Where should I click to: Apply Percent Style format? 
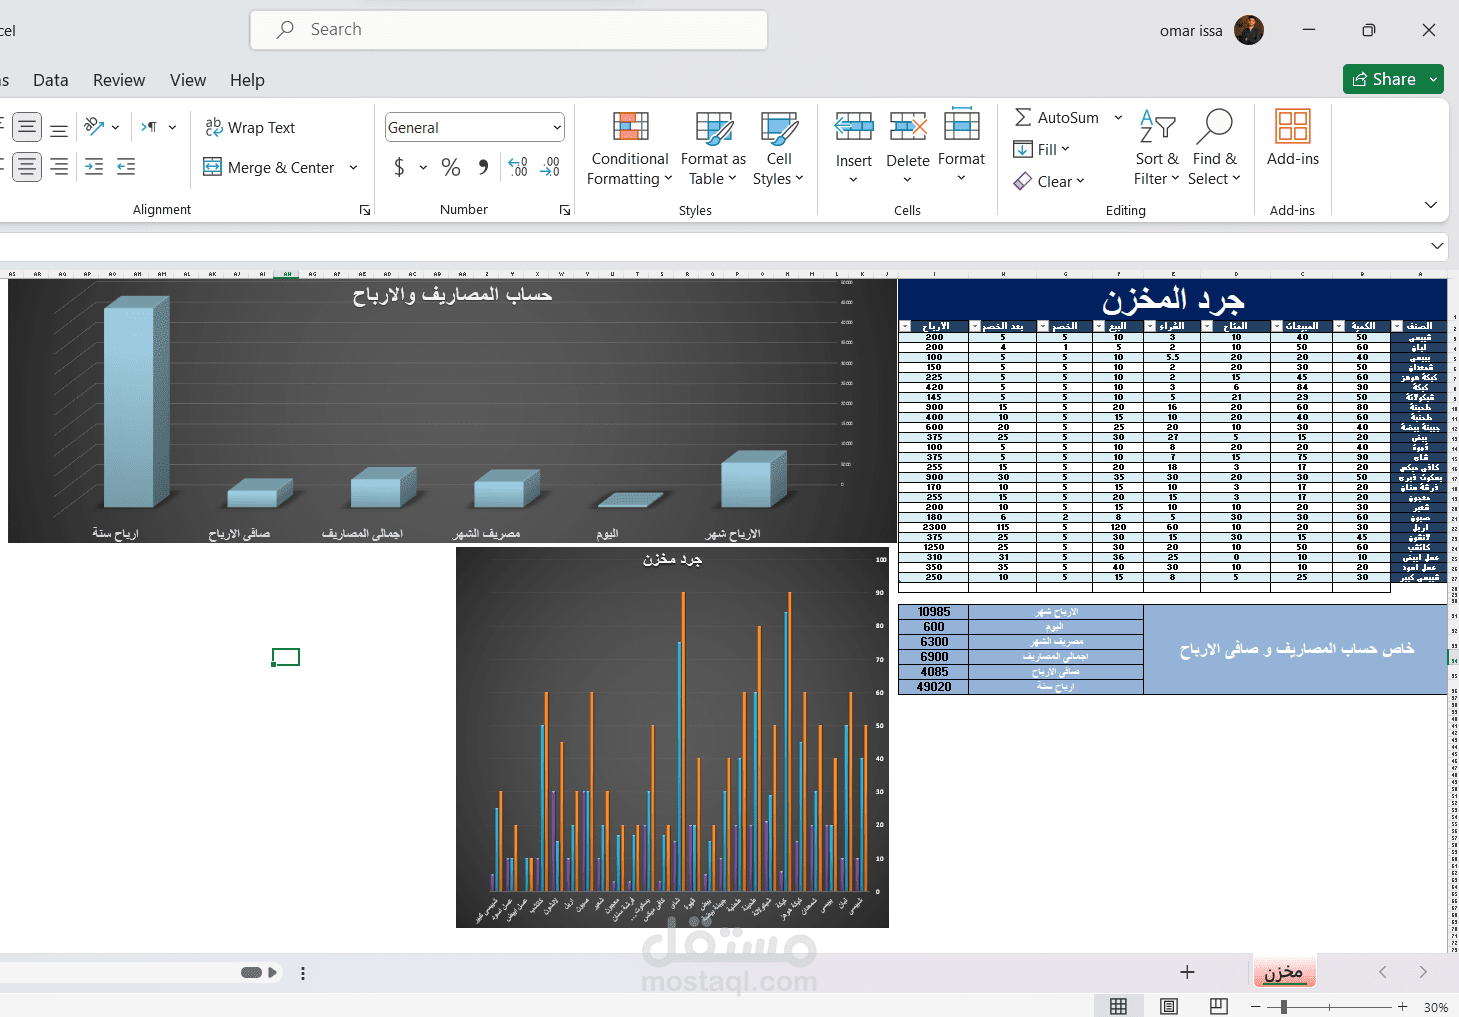(x=451, y=167)
